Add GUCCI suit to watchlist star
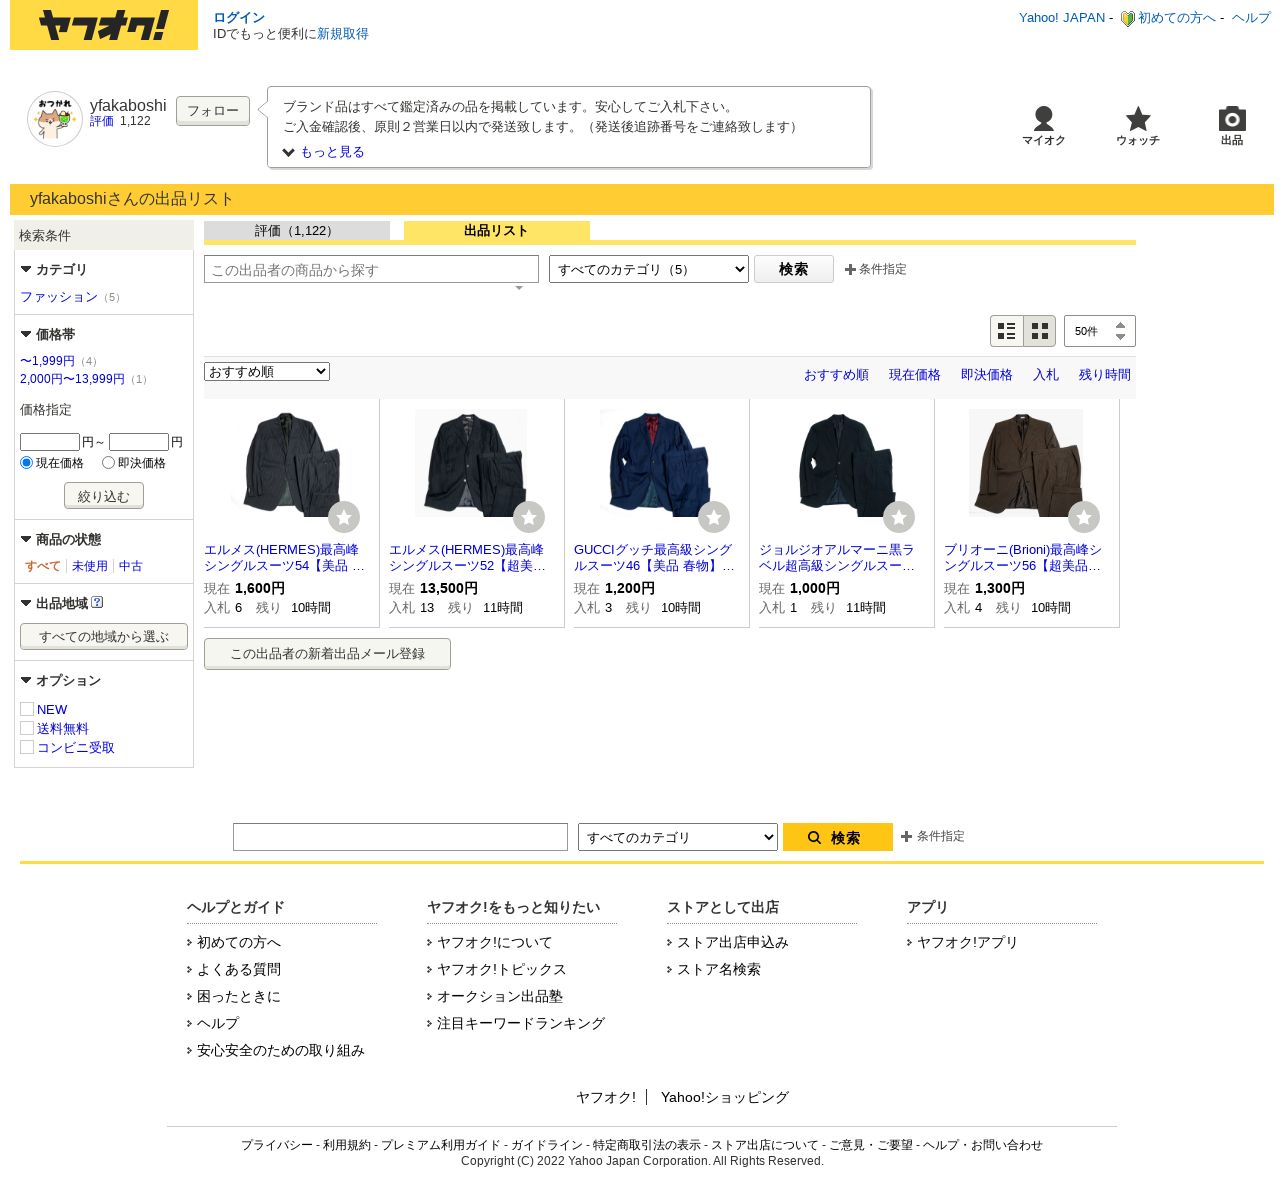 tap(714, 517)
